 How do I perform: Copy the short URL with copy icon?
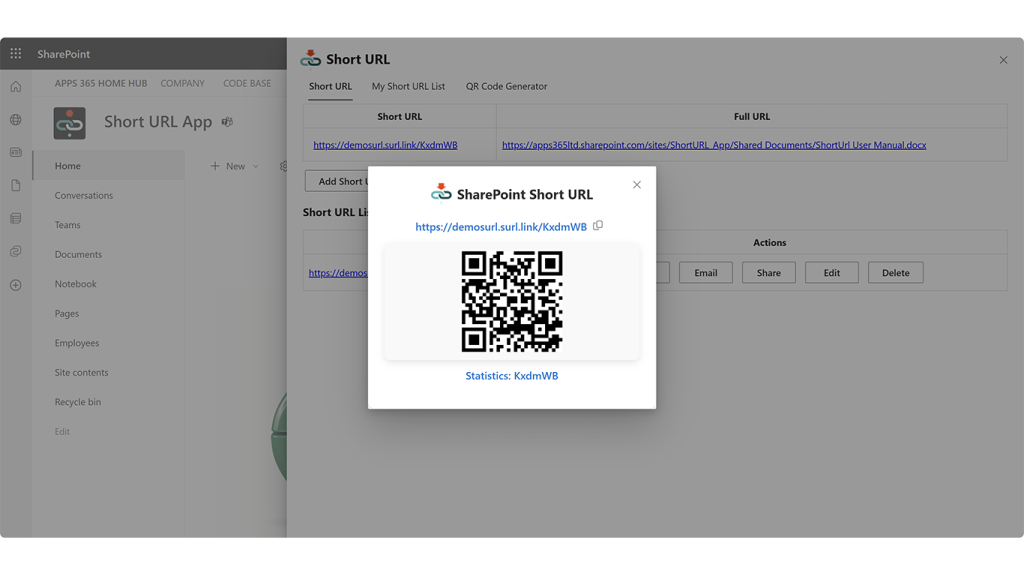(598, 226)
